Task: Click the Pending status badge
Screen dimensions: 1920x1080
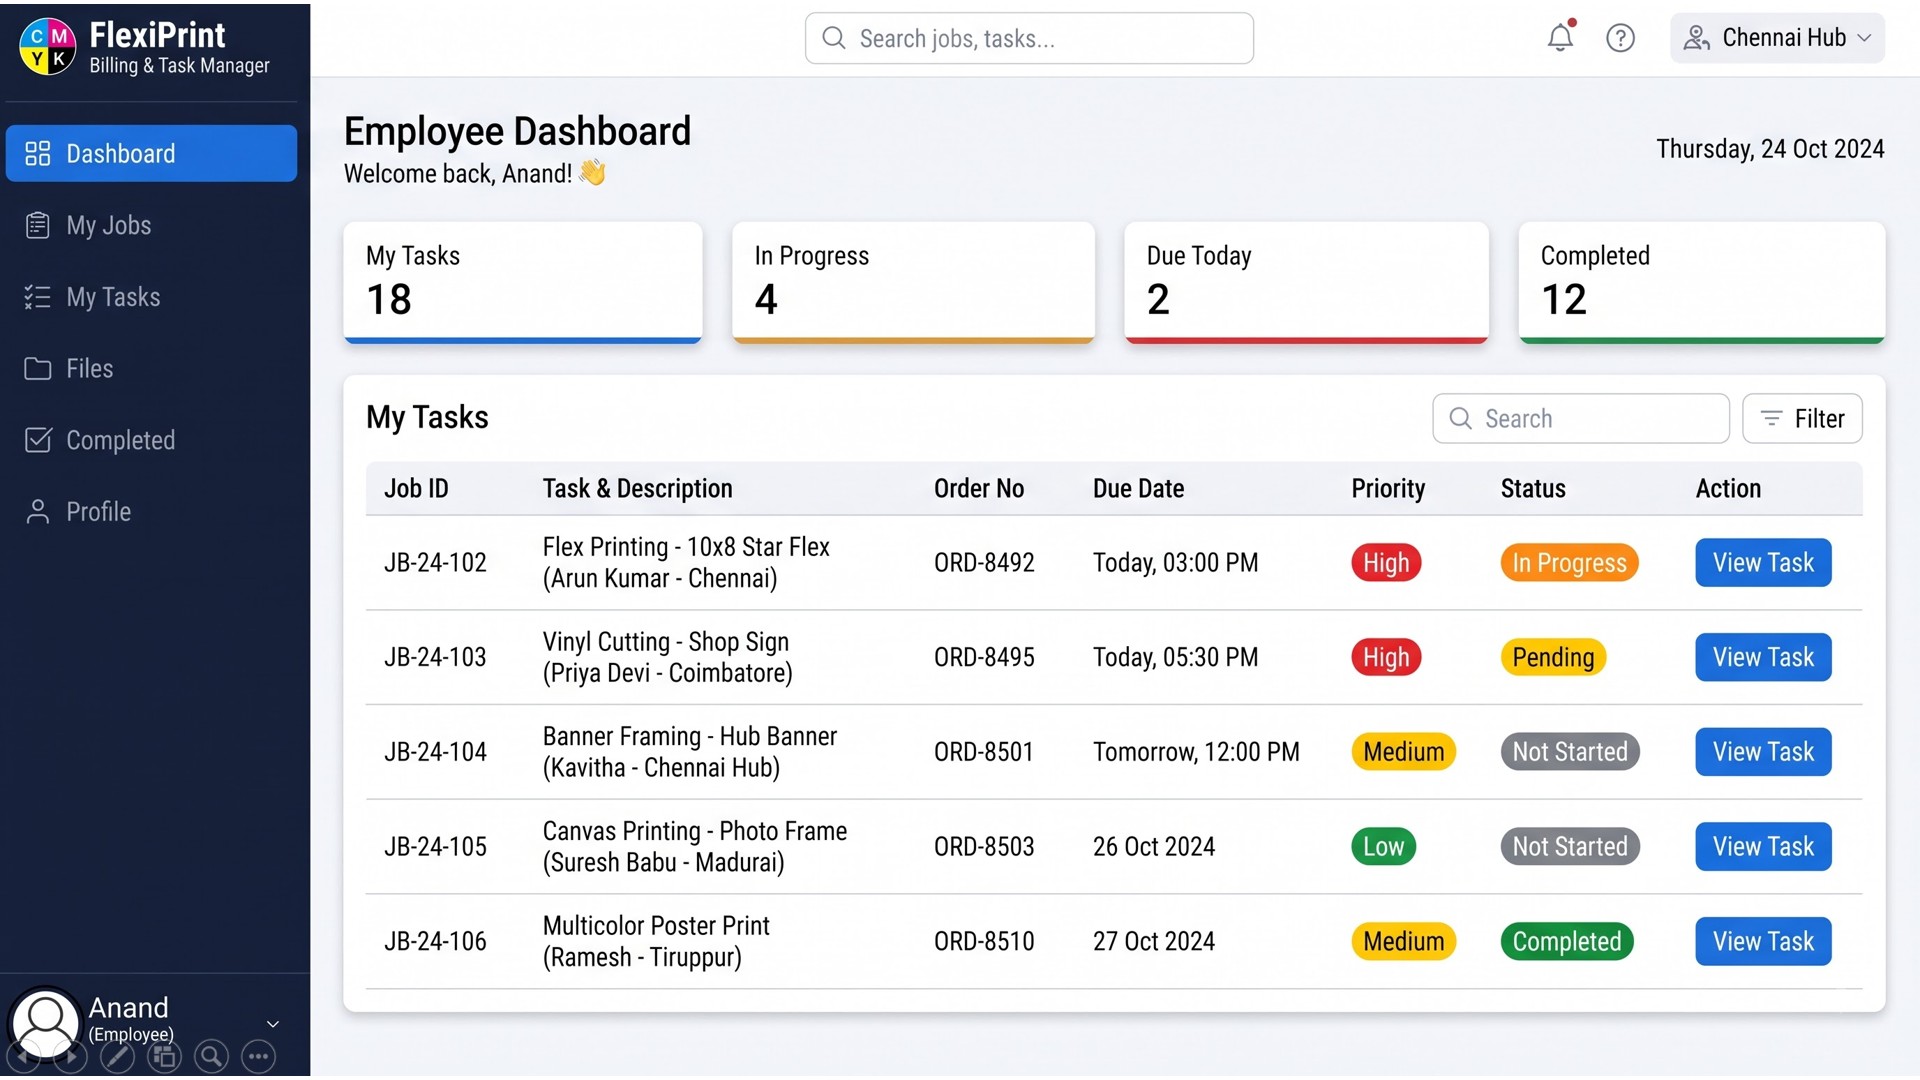Action: pos(1553,657)
